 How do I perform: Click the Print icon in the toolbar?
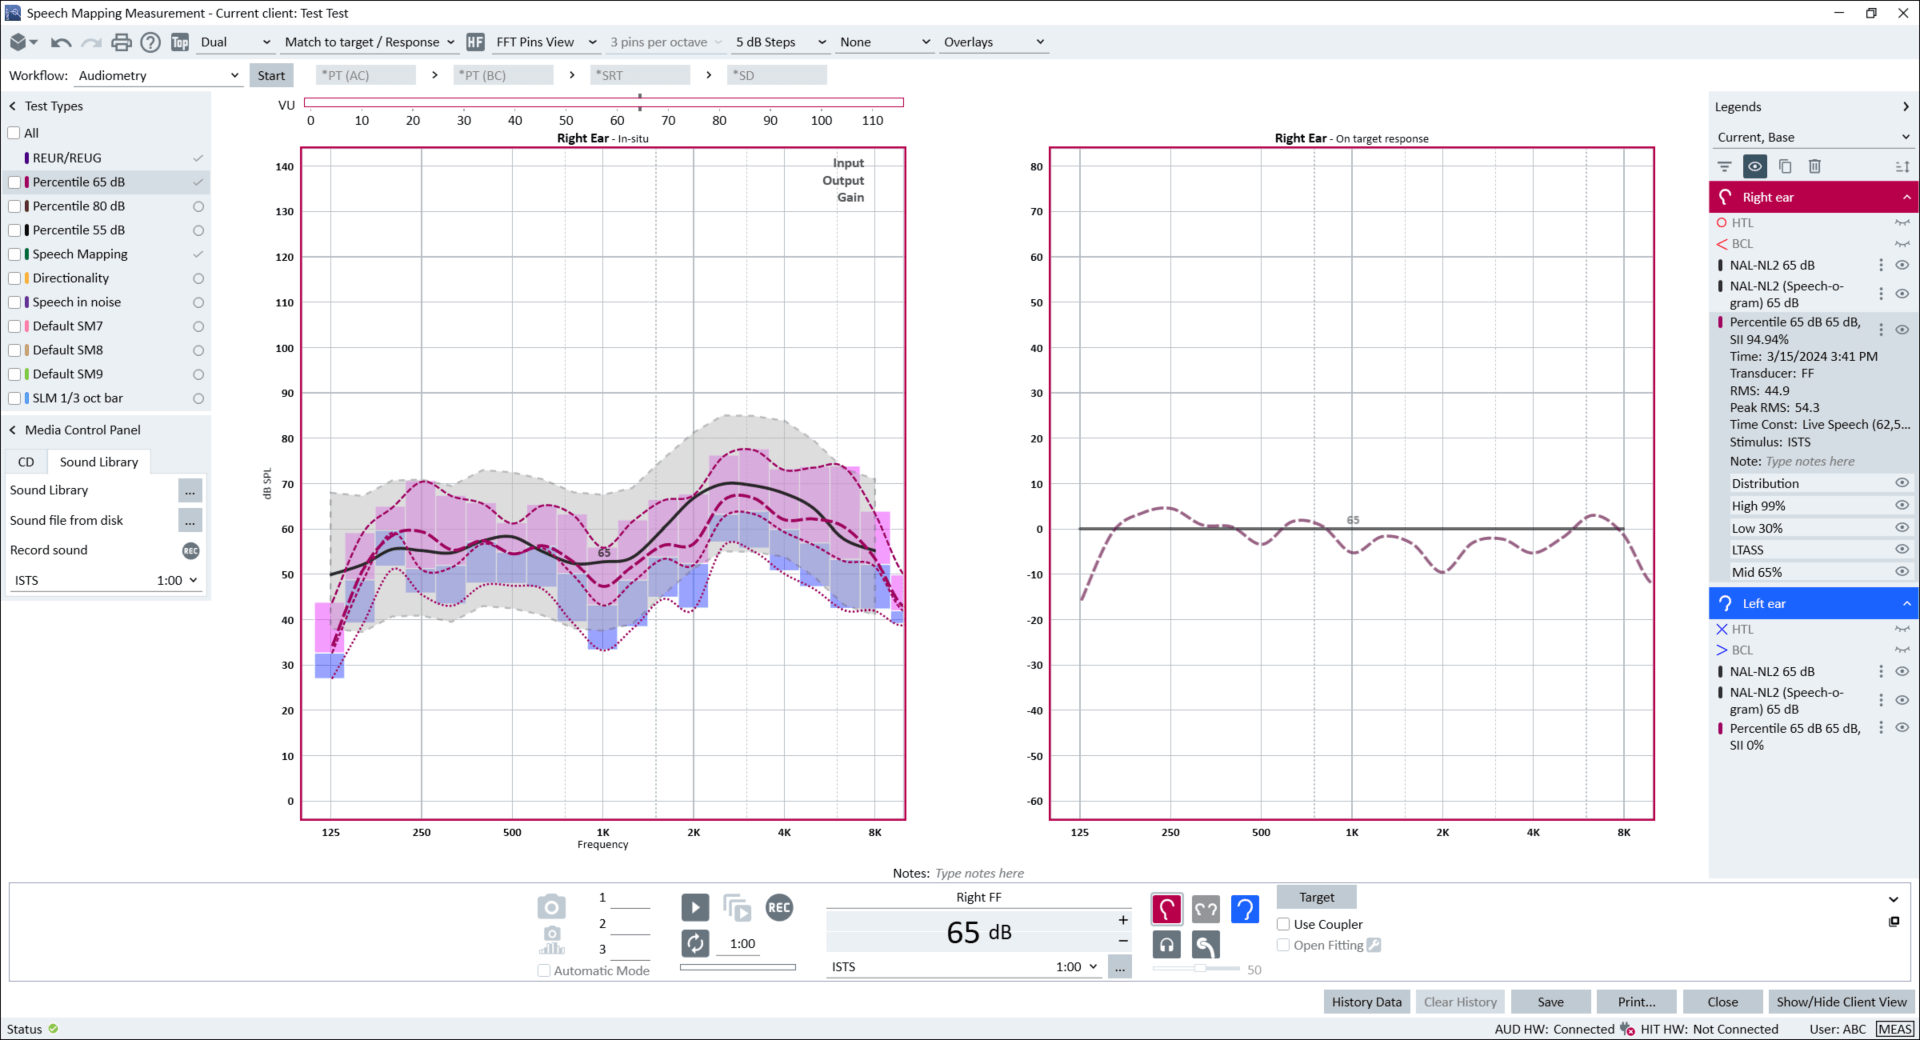coord(121,42)
